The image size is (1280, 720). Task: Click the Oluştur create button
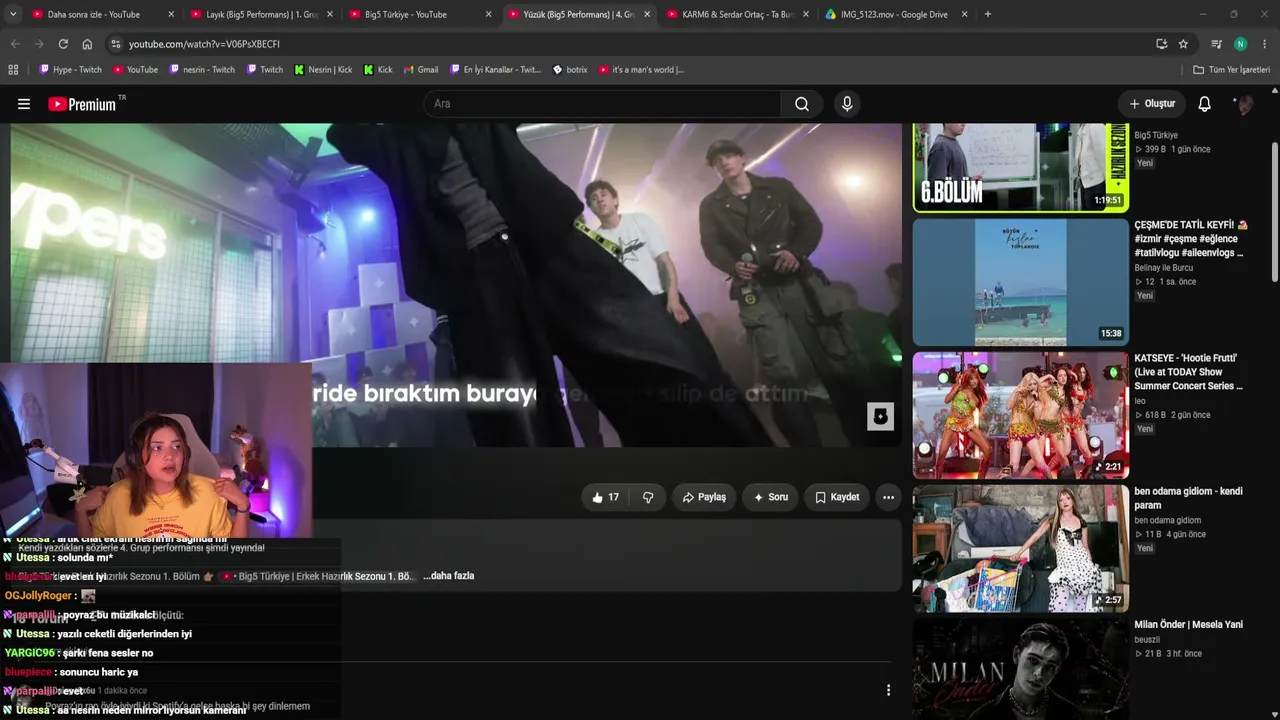[x=1152, y=104]
